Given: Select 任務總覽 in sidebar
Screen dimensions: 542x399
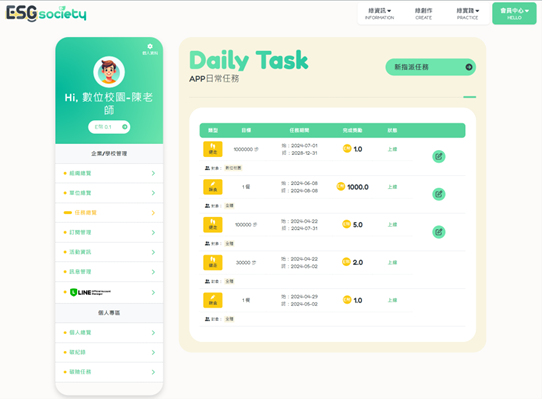Looking at the screenshot, I should pos(109,213).
